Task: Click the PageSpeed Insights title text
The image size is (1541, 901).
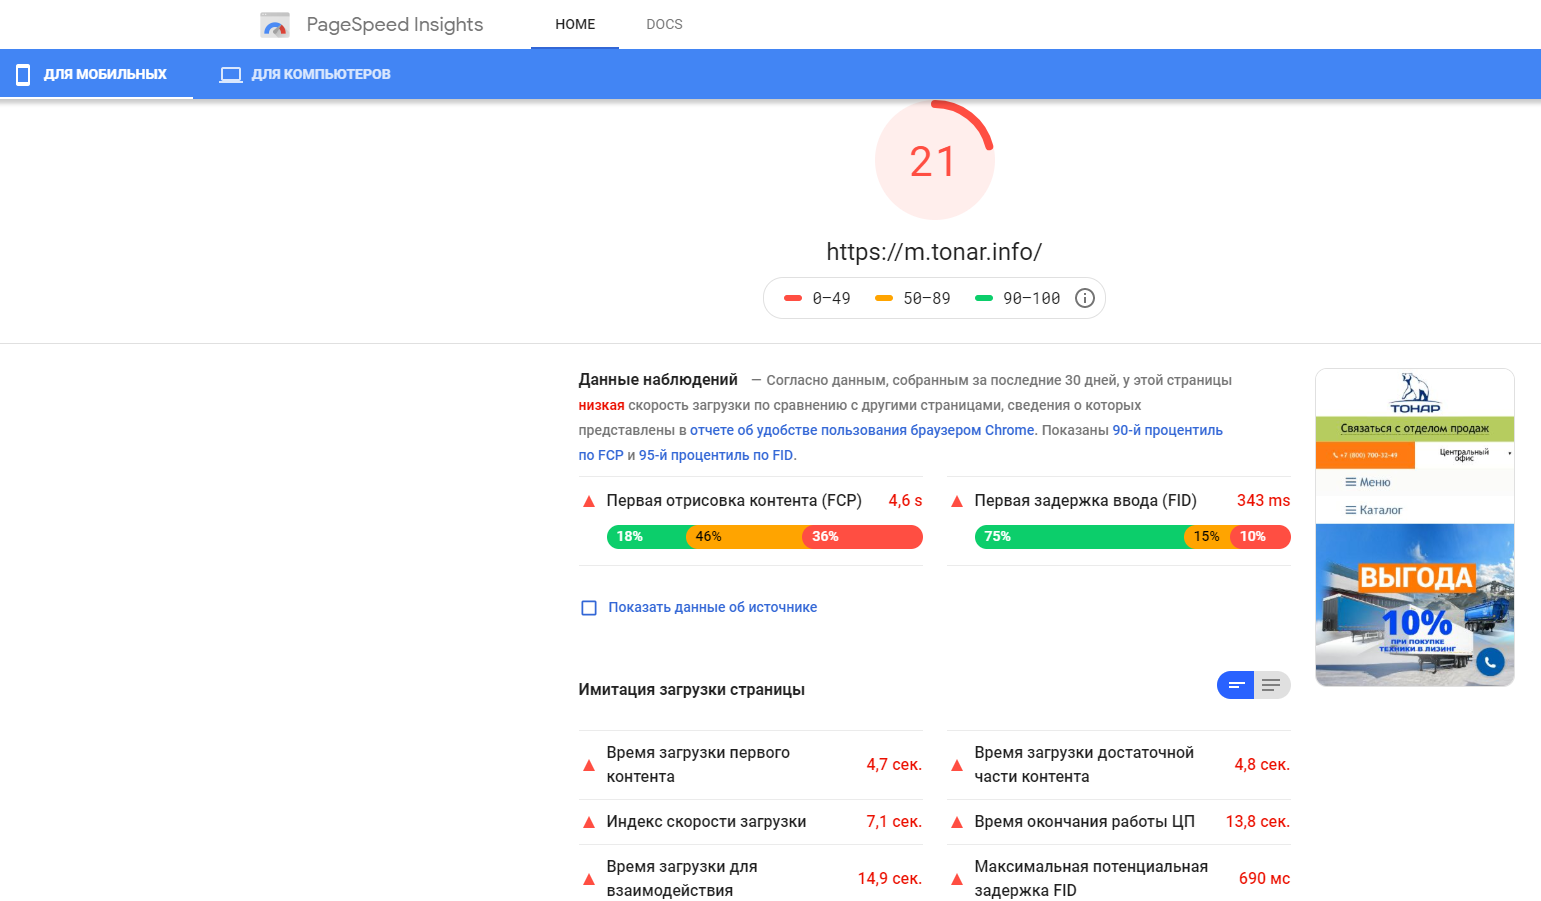Action: pos(394,24)
